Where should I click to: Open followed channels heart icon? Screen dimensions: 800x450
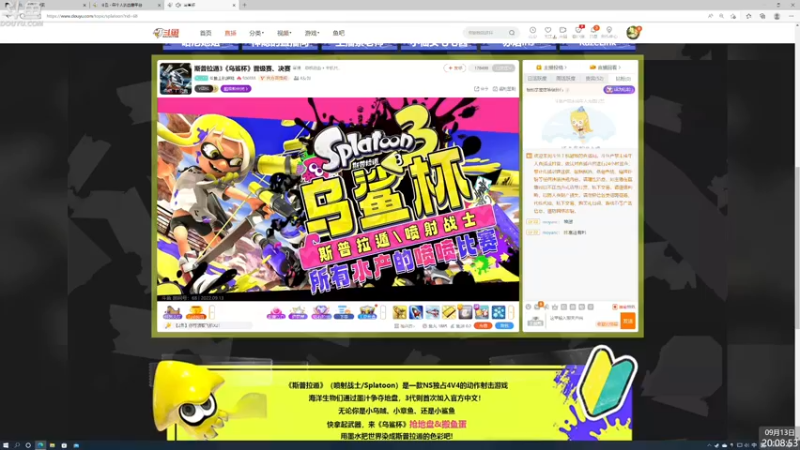tap(548, 32)
